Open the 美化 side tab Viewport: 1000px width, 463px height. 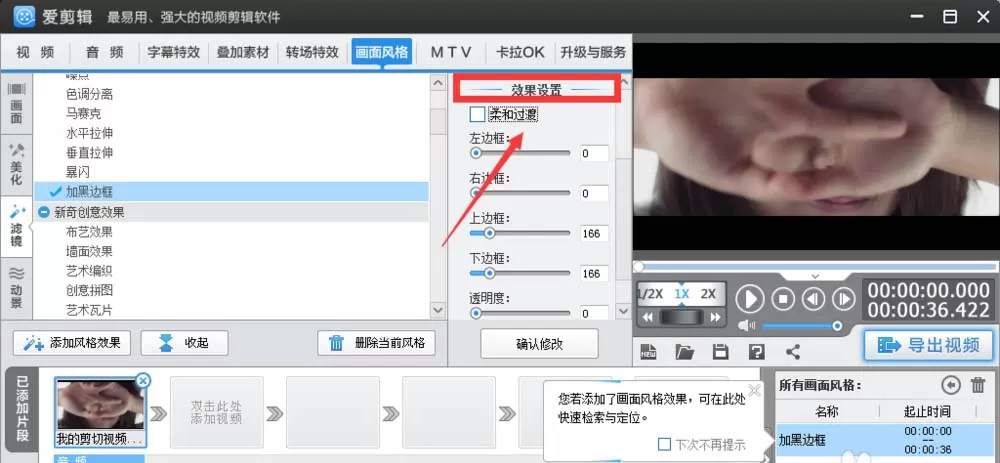[x=16, y=165]
